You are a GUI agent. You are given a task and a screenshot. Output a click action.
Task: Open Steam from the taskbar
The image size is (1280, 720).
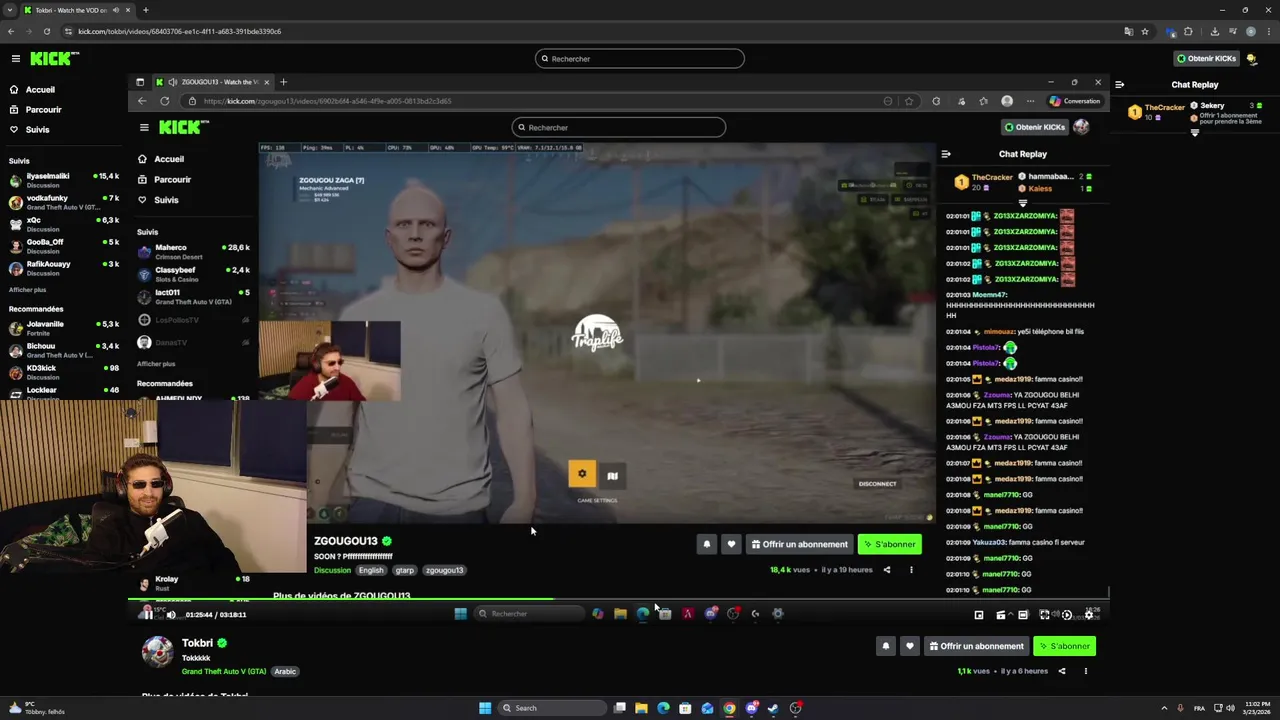tap(773, 708)
